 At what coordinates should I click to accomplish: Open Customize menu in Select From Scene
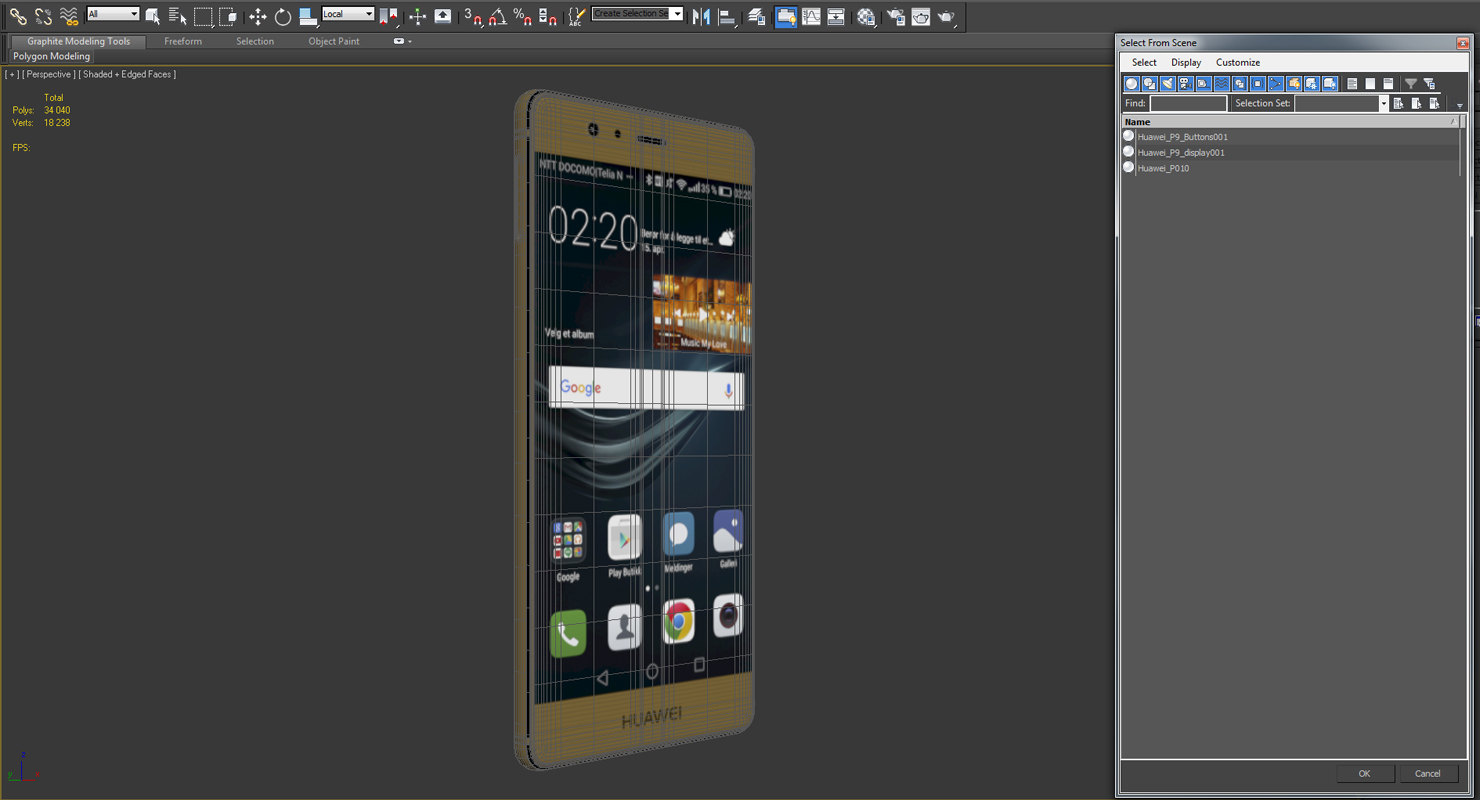[1238, 62]
